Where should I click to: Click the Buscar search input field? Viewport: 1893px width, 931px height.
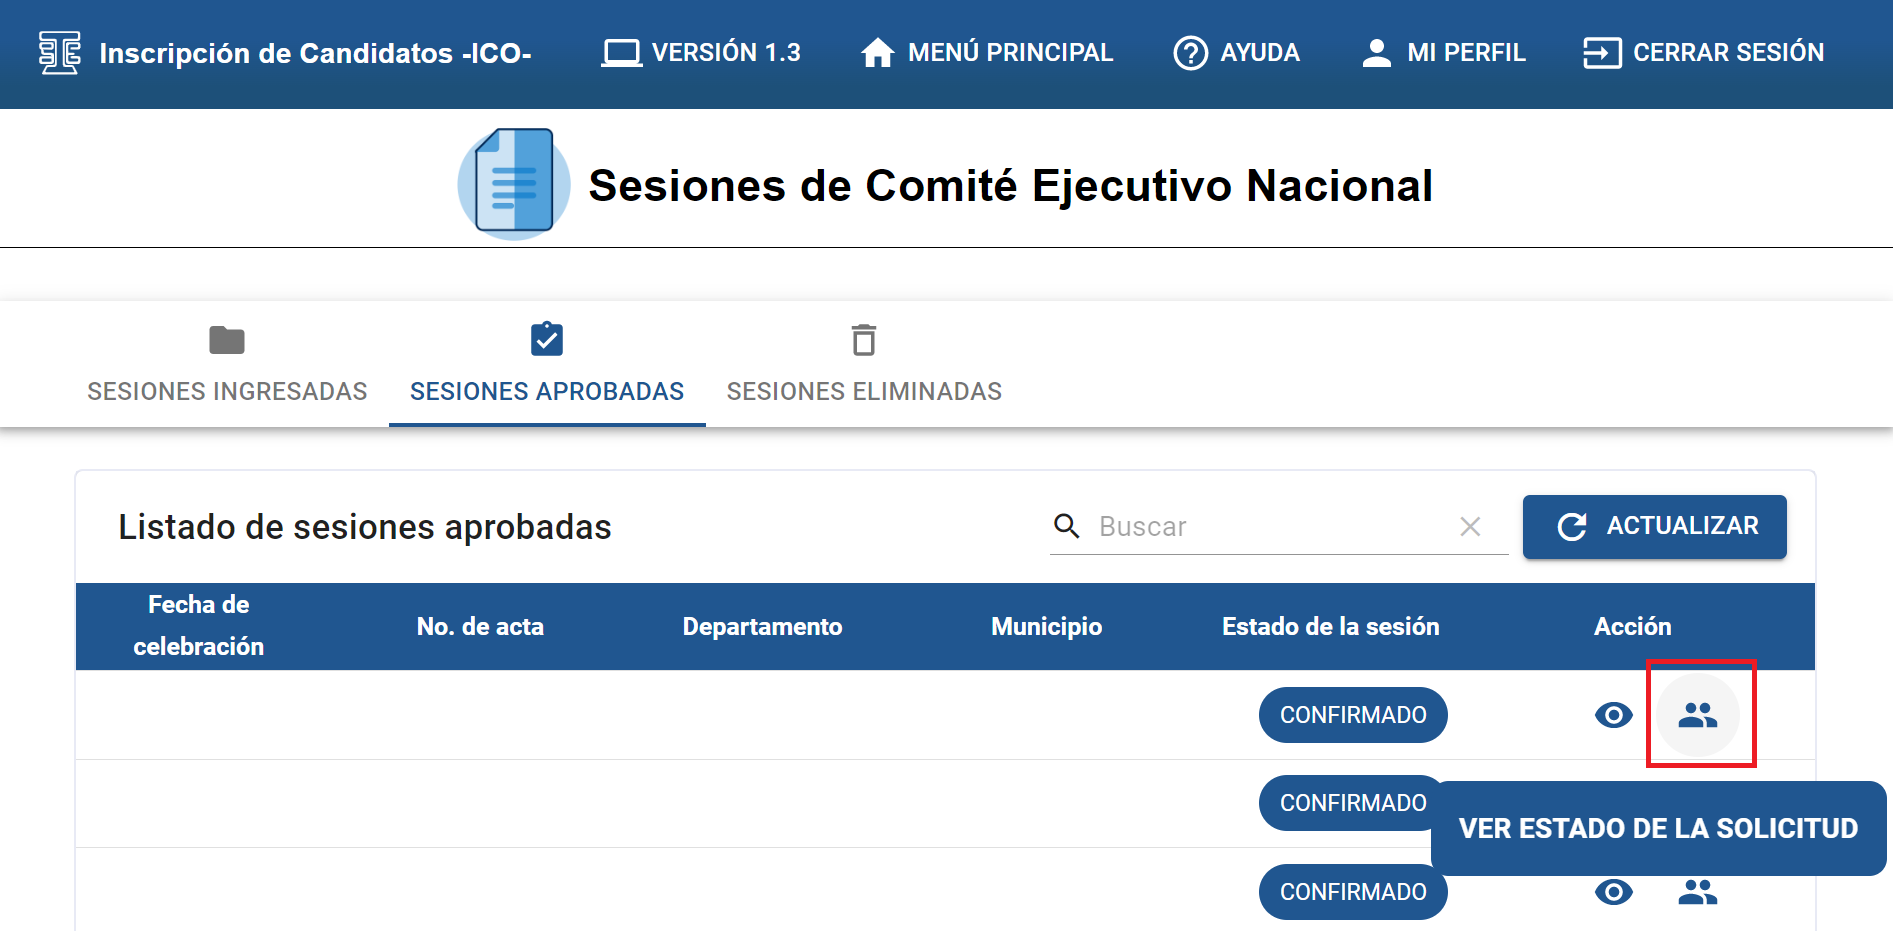1270,527
